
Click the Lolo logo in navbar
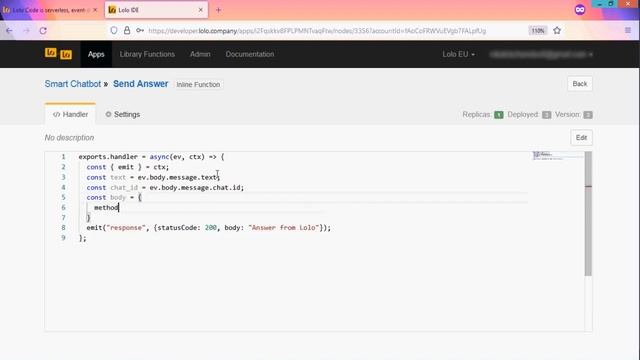[x=58, y=53]
